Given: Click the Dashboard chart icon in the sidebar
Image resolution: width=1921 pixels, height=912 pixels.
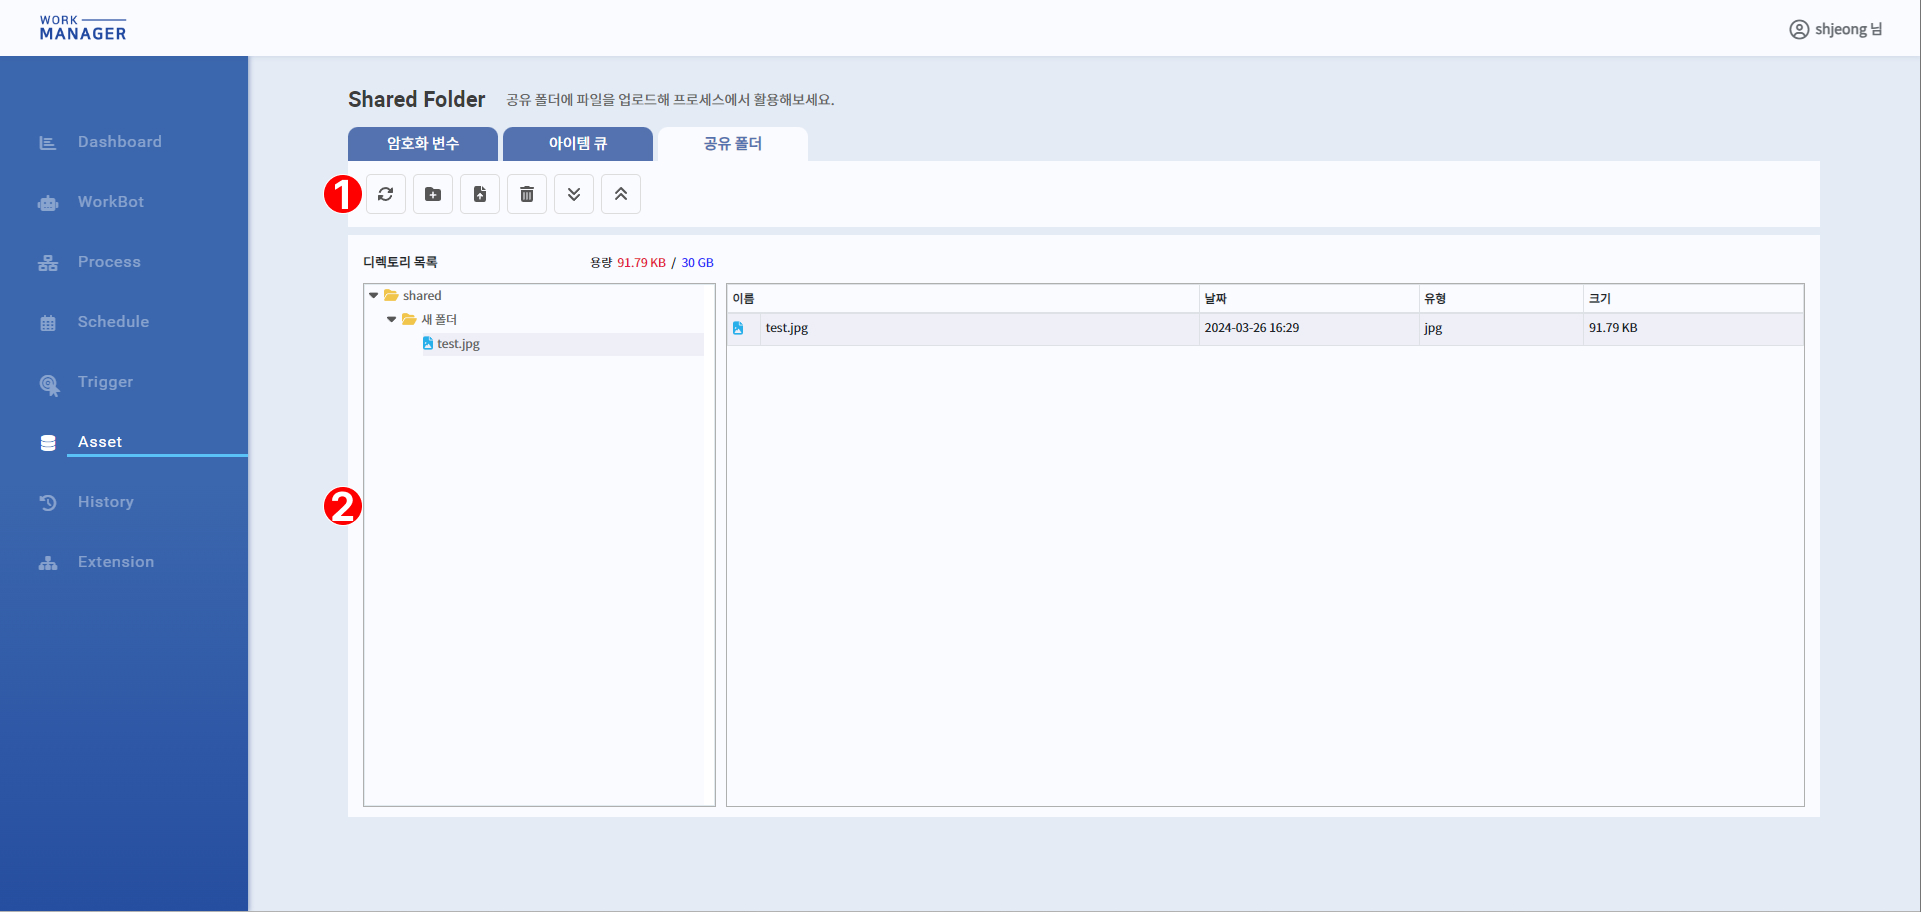Looking at the screenshot, I should (48, 143).
